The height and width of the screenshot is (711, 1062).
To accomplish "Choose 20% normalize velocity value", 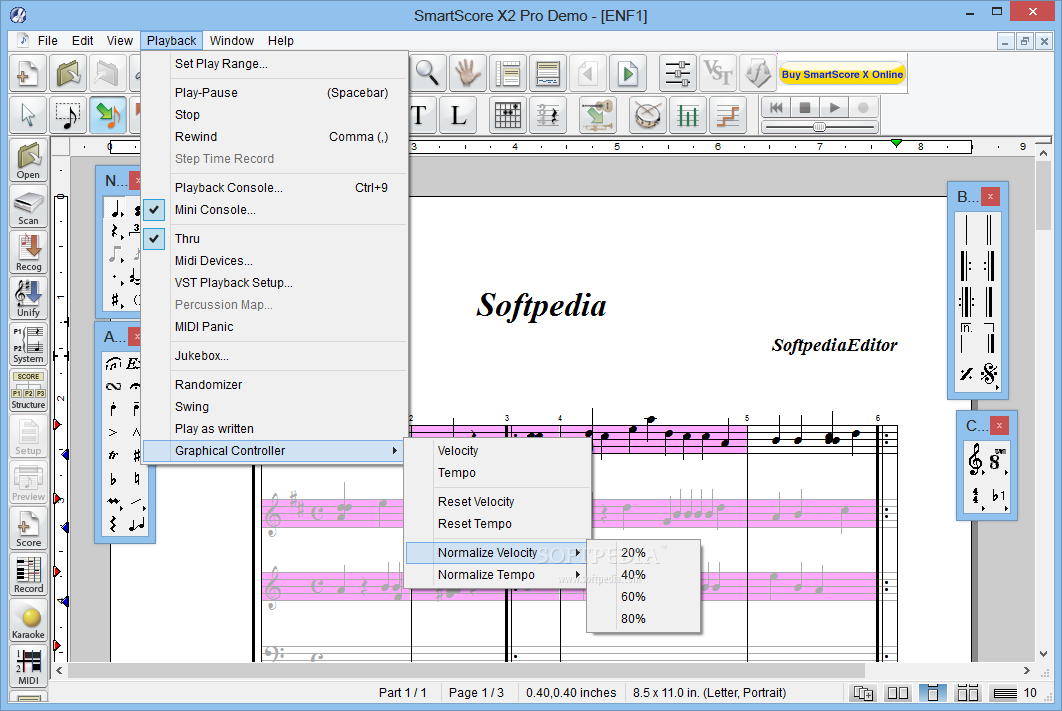I will (643, 553).
